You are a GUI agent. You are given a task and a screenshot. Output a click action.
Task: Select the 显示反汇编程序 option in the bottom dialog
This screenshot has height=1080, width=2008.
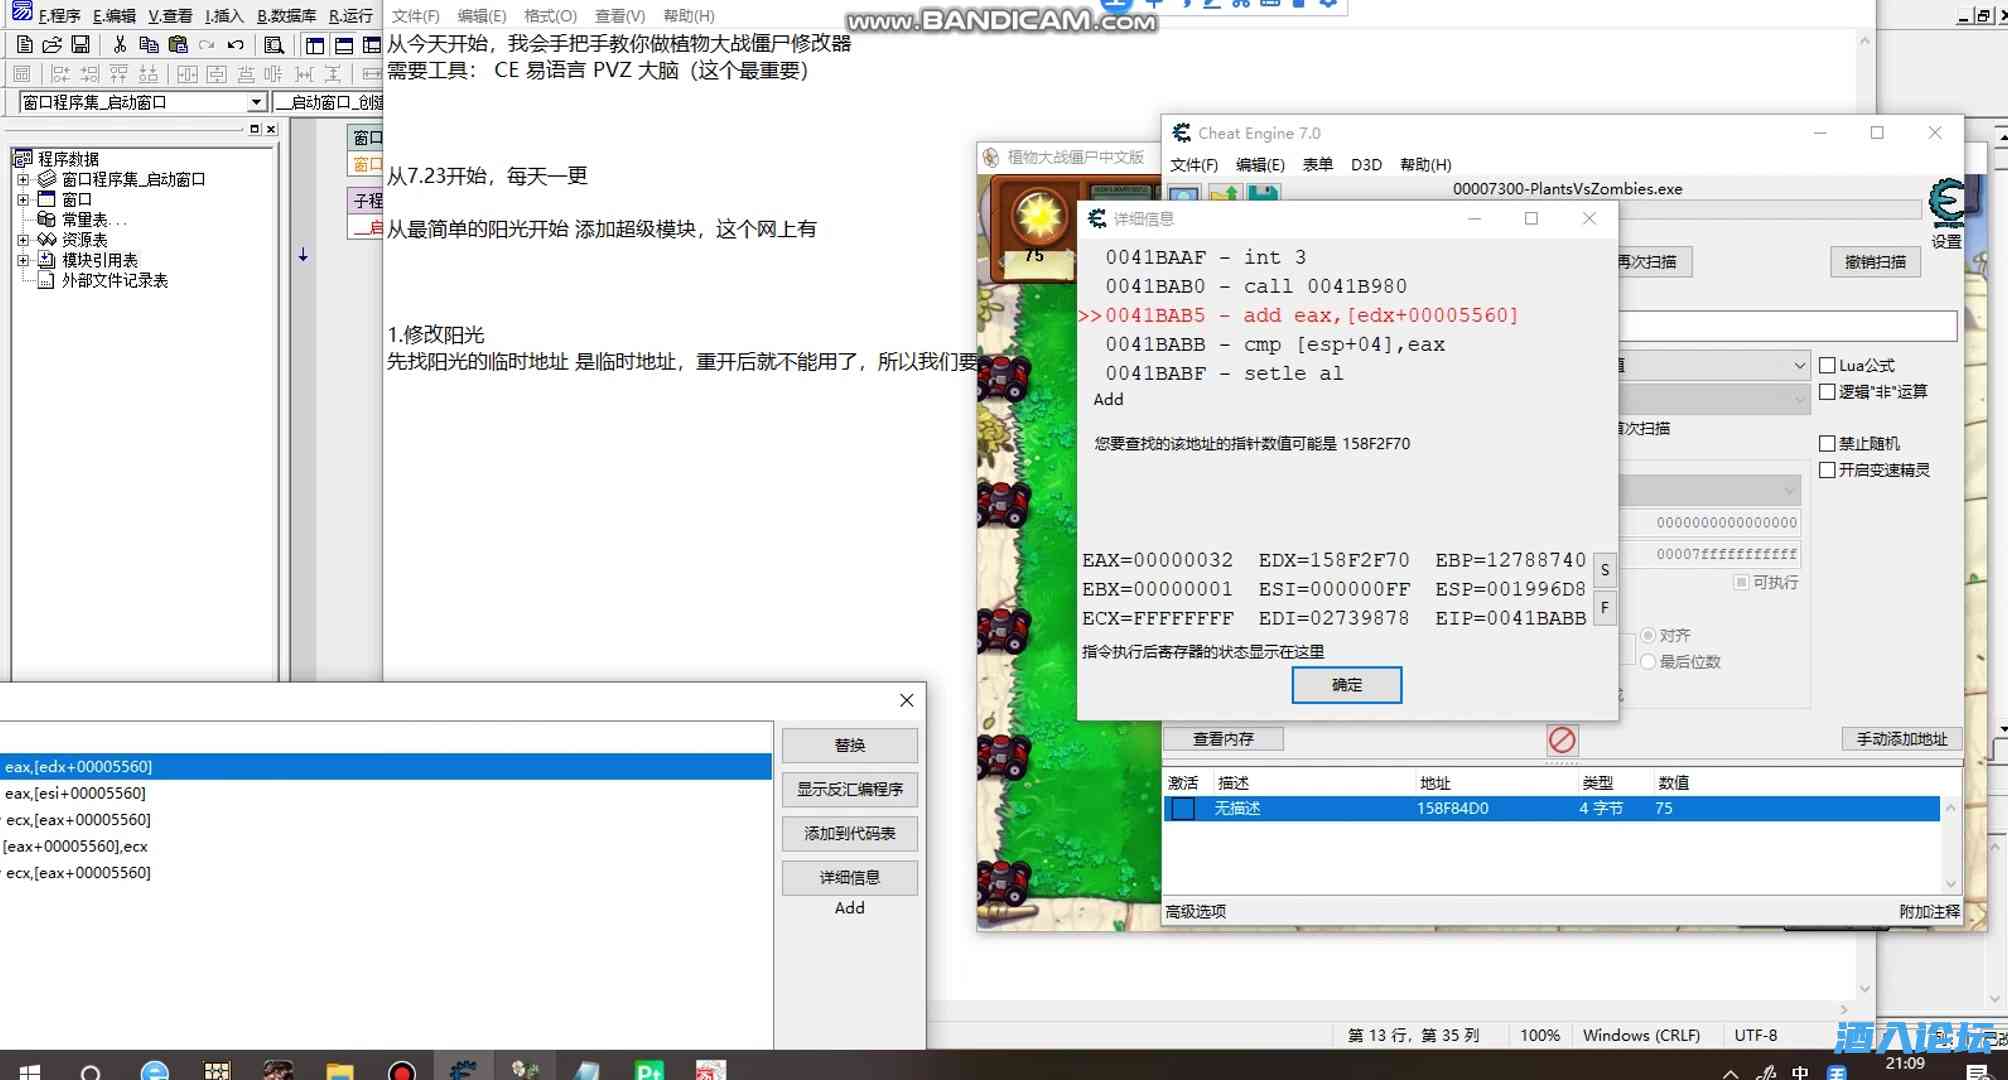[849, 789]
